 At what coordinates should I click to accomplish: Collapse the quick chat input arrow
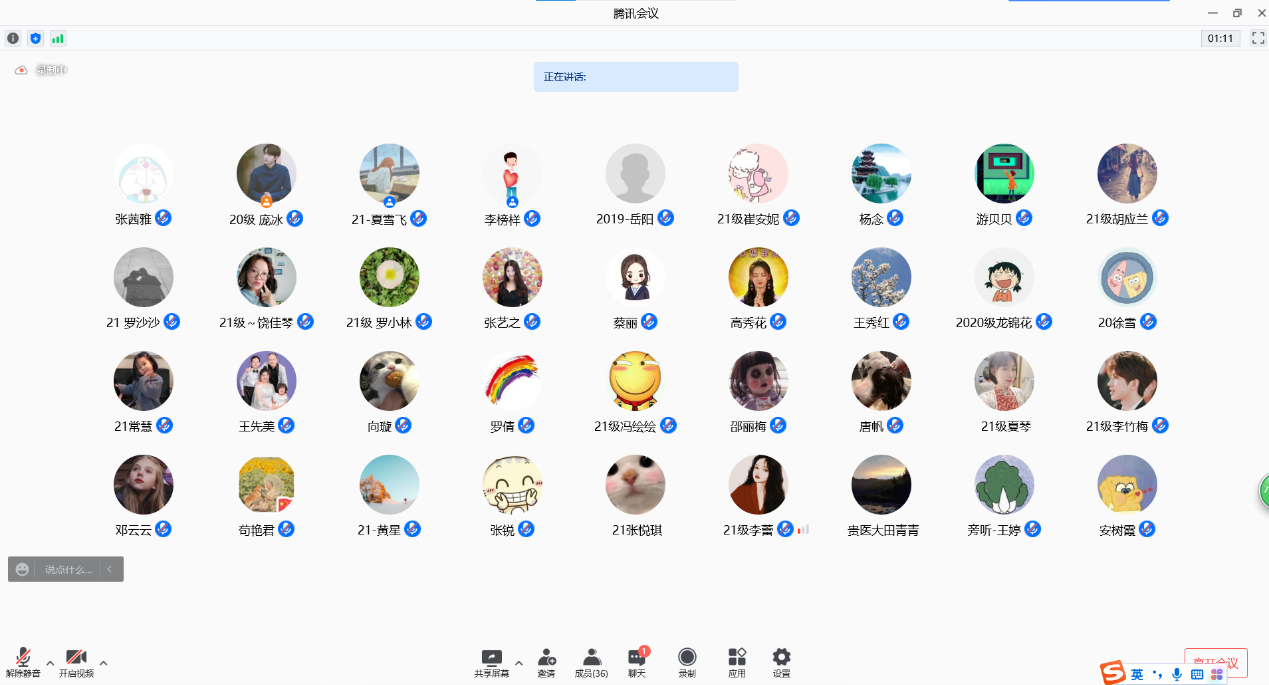(110, 569)
